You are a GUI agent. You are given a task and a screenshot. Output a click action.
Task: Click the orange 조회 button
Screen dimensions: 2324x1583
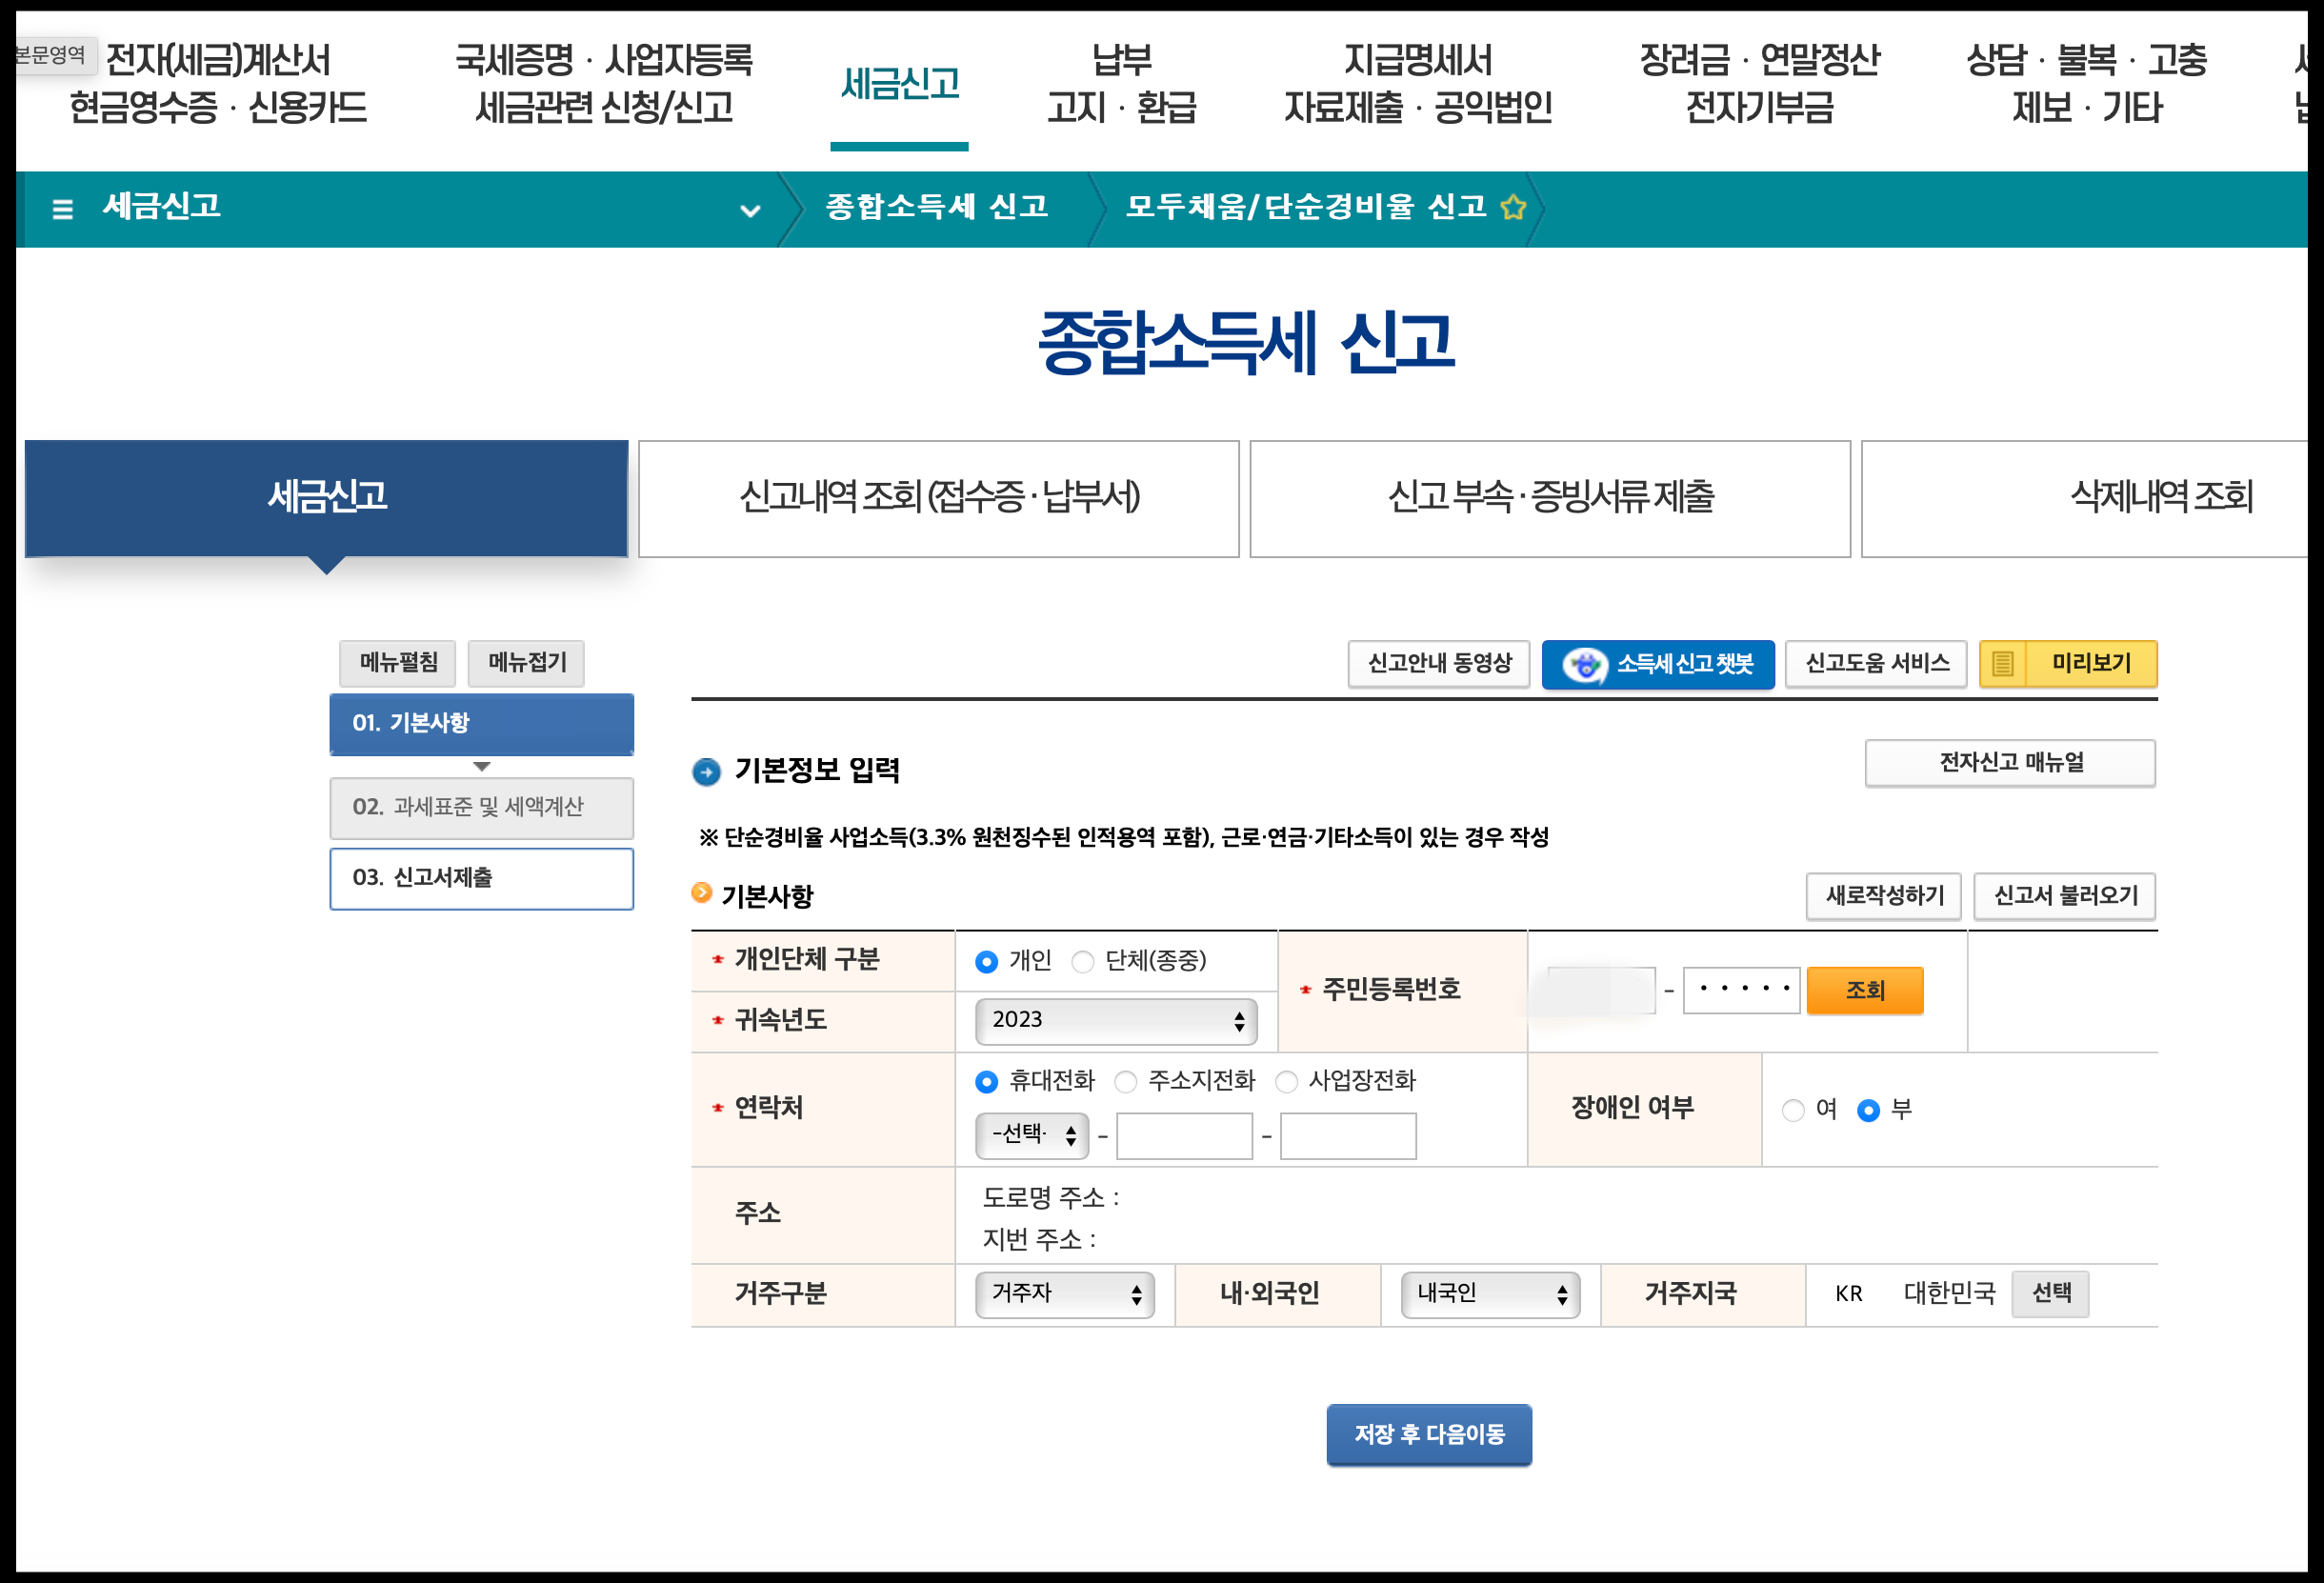coord(1864,990)
